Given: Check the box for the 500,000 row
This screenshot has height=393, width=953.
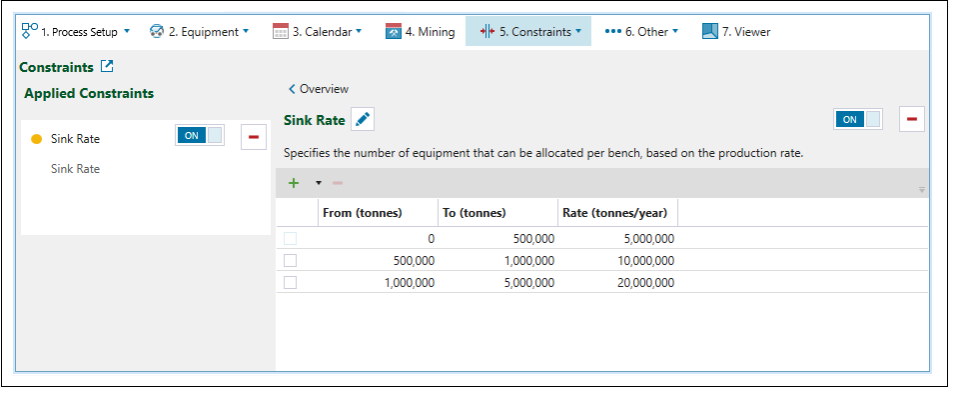Looking at the screenshot, I should 291,260.
